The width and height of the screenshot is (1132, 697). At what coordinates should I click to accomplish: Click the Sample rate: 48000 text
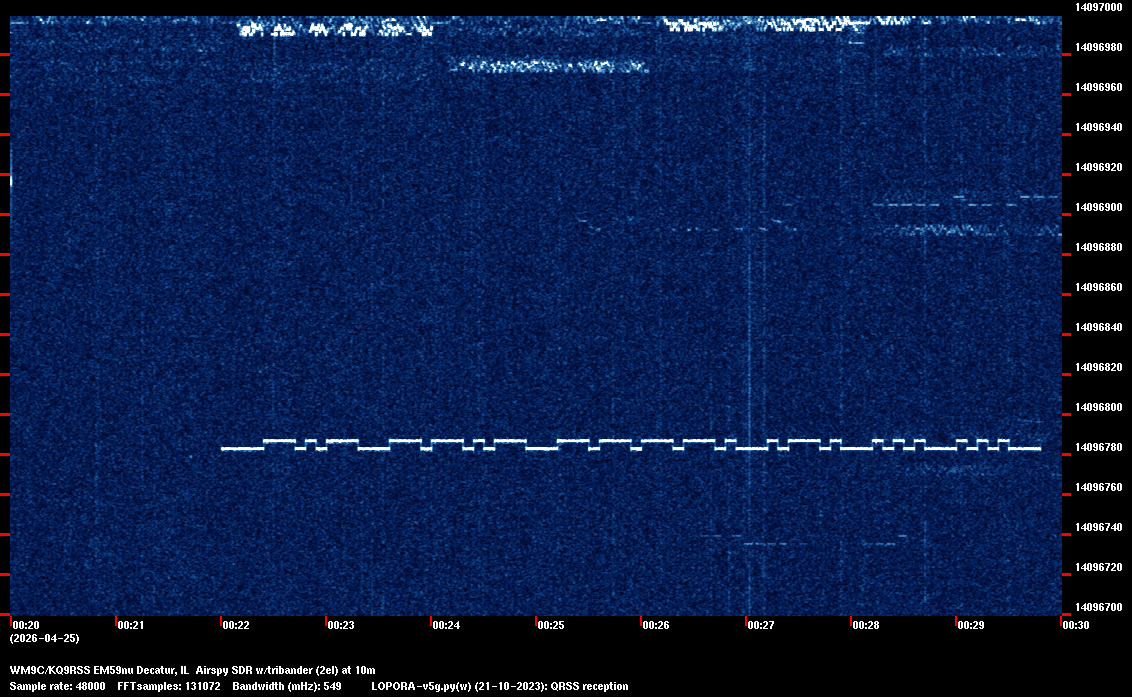click(x=57, y=686)
